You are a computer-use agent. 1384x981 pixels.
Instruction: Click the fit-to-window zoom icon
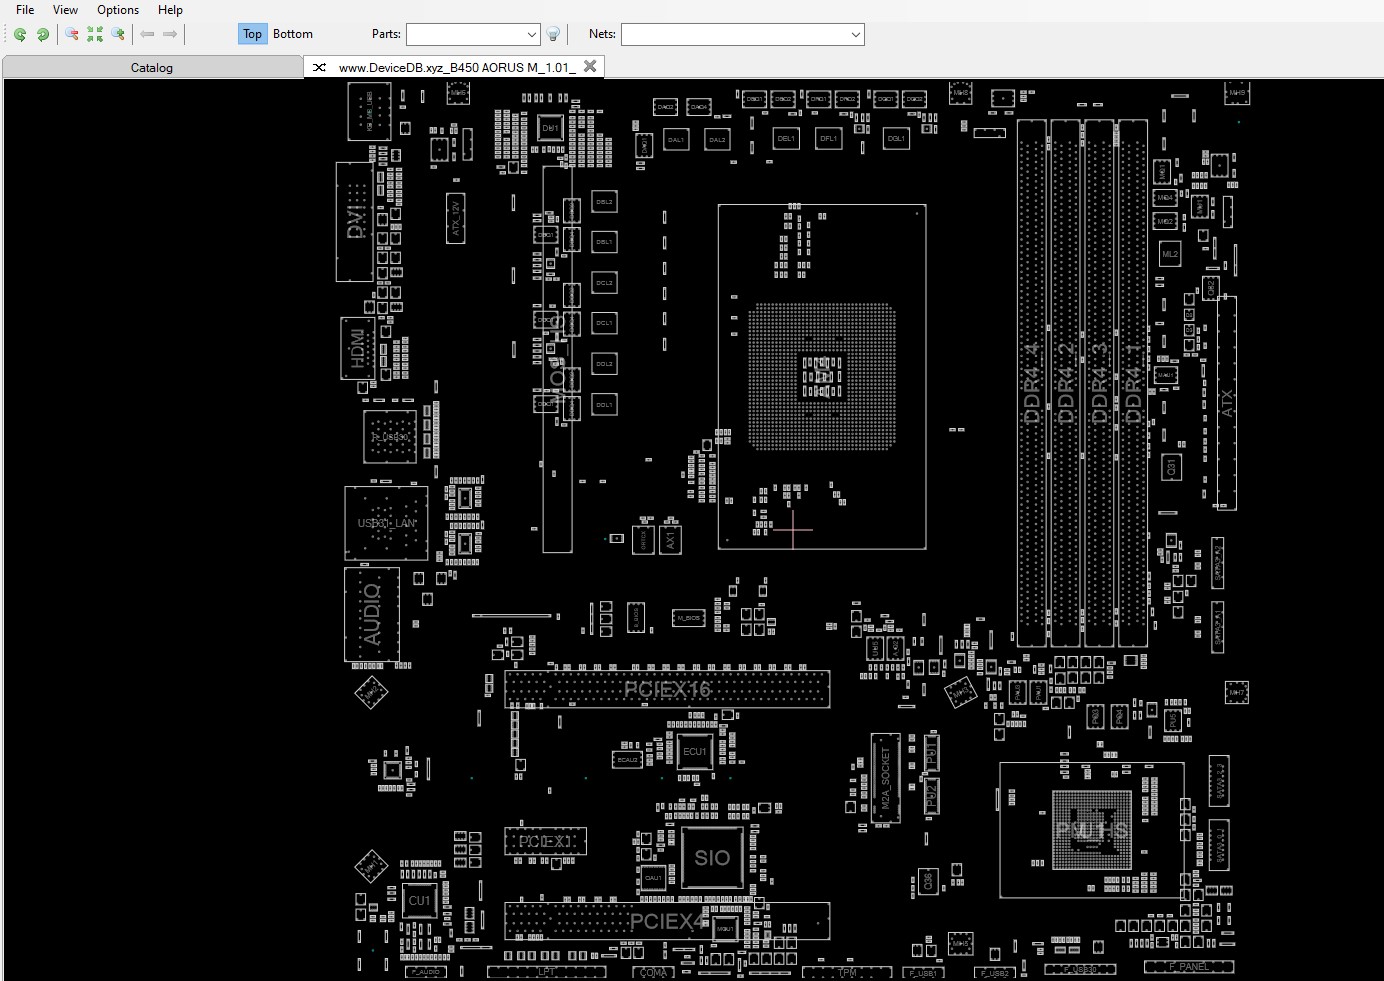95,34
